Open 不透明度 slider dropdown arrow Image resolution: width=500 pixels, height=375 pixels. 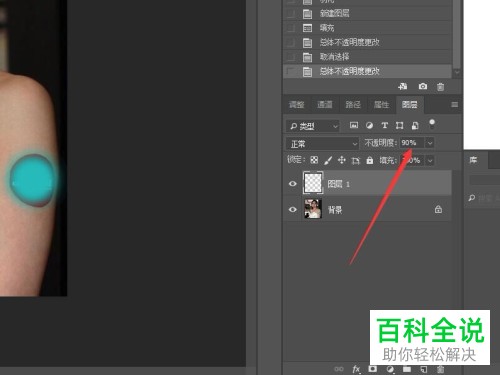point(430,143)
